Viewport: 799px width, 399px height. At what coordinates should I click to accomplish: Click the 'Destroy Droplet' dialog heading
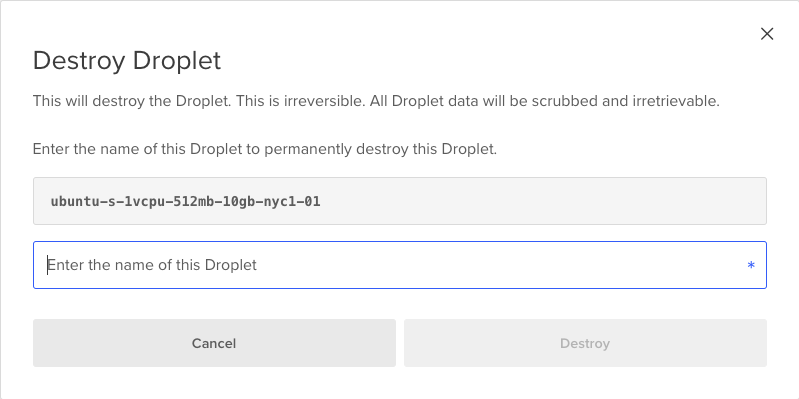coord(127,61)
